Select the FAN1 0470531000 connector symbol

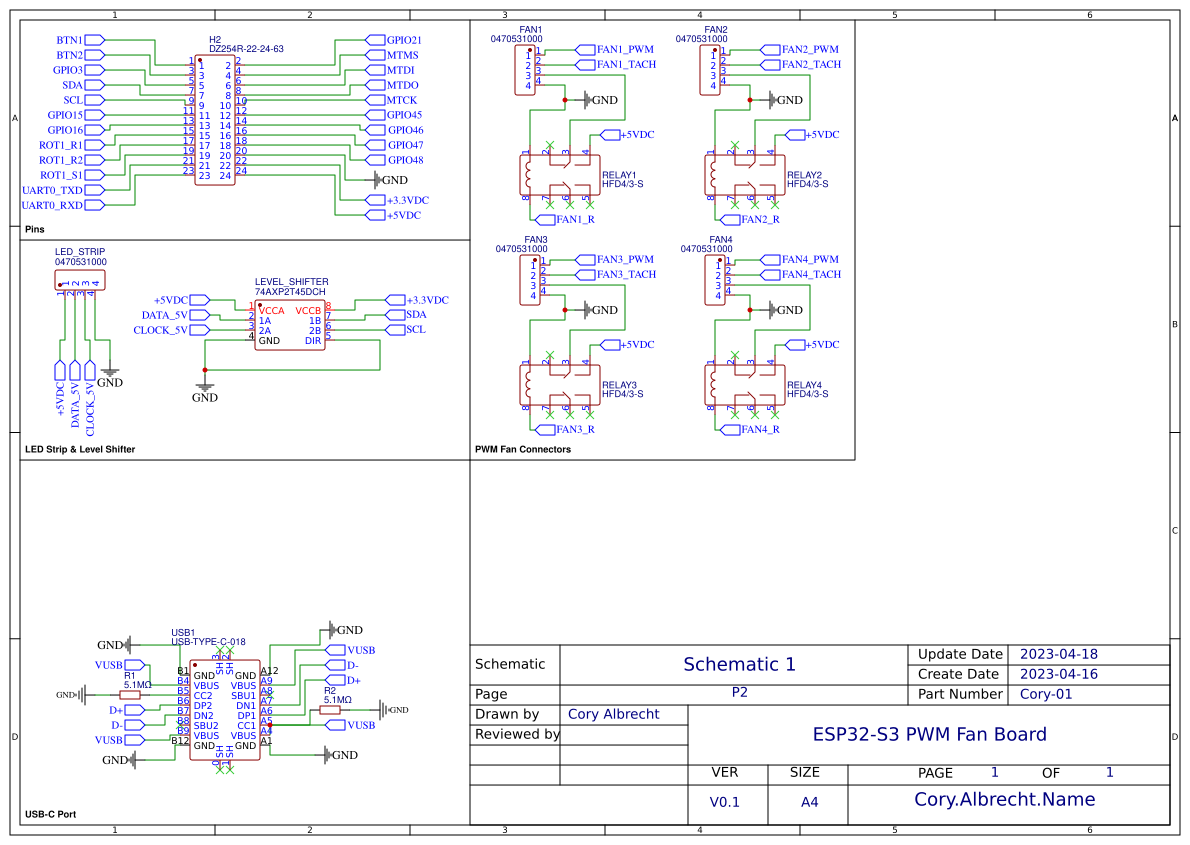(525, 70)
